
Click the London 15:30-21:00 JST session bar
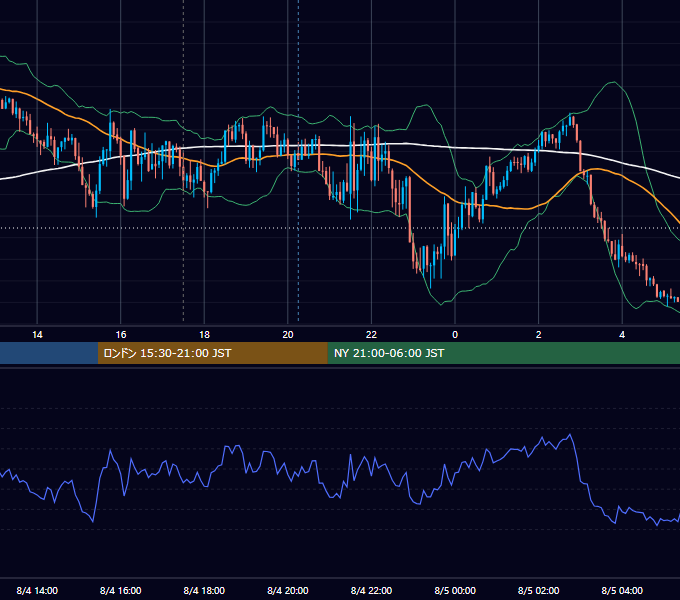(x=212, y=353)
